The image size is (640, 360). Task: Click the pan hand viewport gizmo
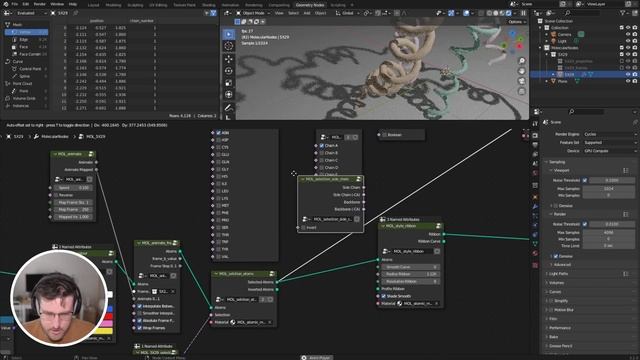522,71
